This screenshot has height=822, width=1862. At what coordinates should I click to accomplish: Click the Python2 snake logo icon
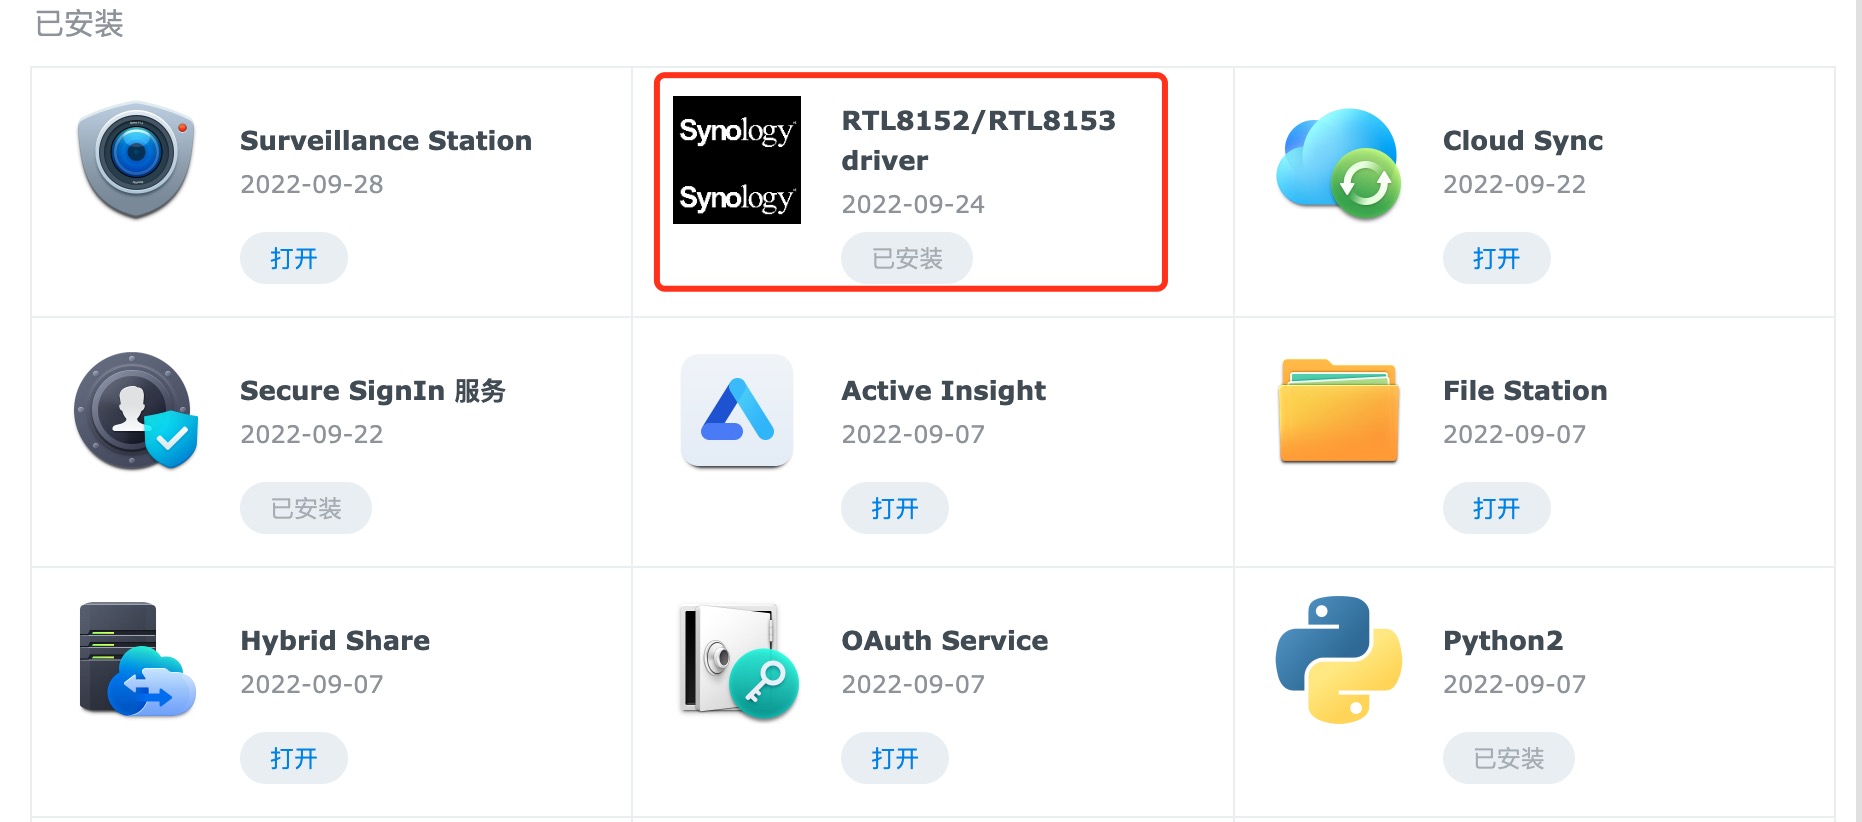click(1338, 660)
